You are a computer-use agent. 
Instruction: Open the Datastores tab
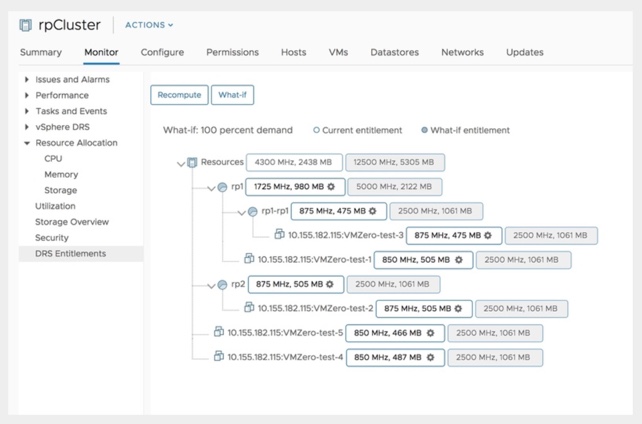[394, 52]
